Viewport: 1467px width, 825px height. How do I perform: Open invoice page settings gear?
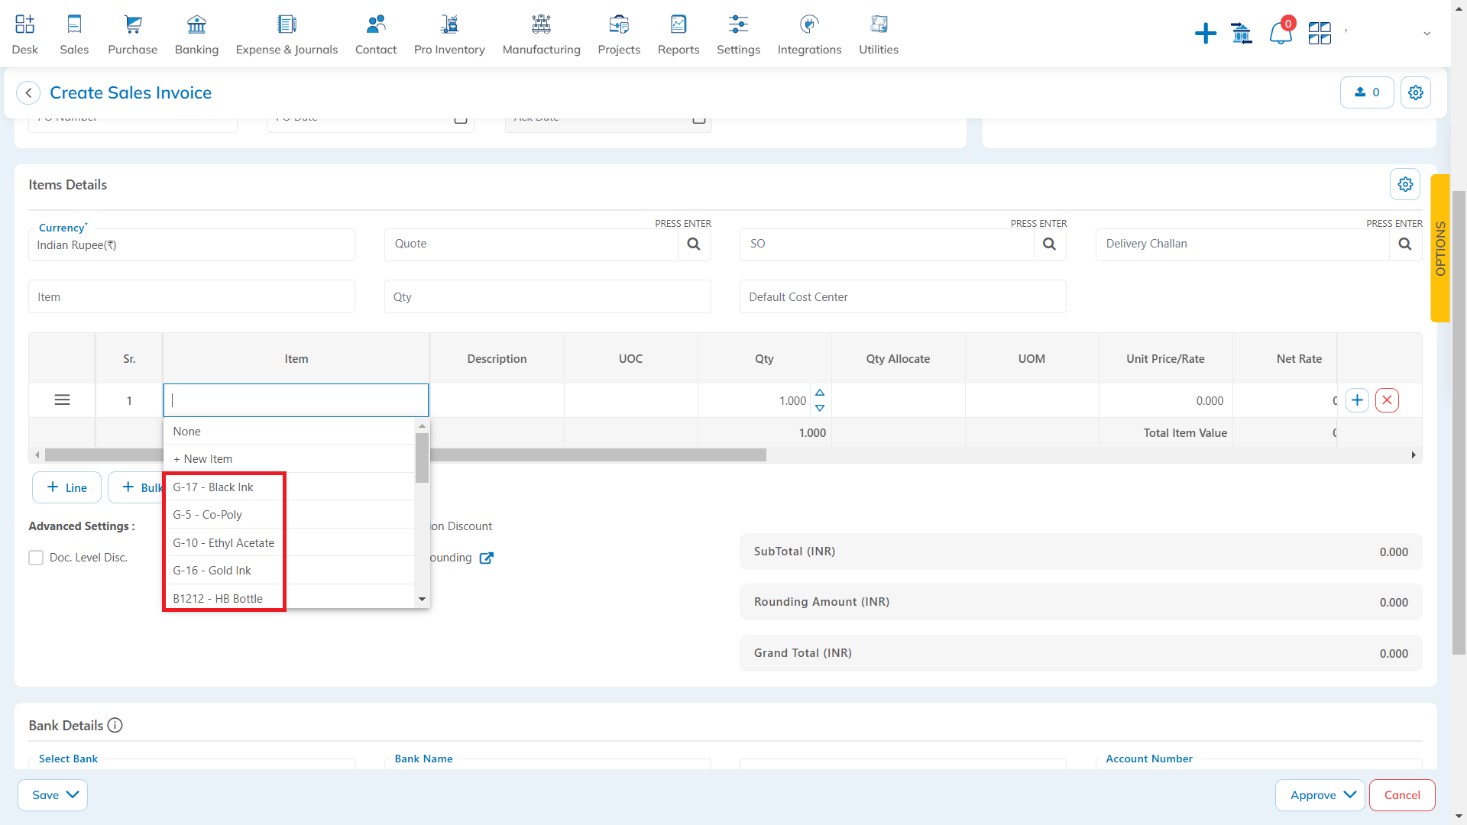[x=1415, y=92]
